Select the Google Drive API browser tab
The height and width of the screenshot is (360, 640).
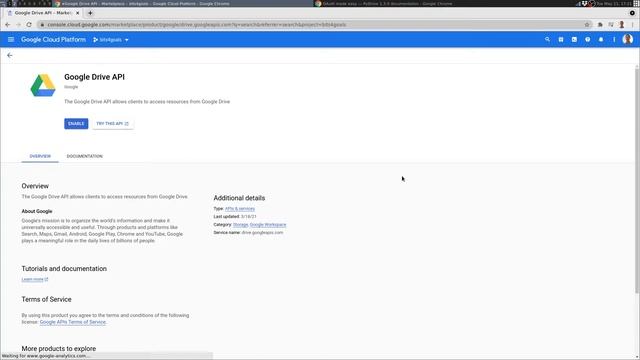tap(43, 13)
